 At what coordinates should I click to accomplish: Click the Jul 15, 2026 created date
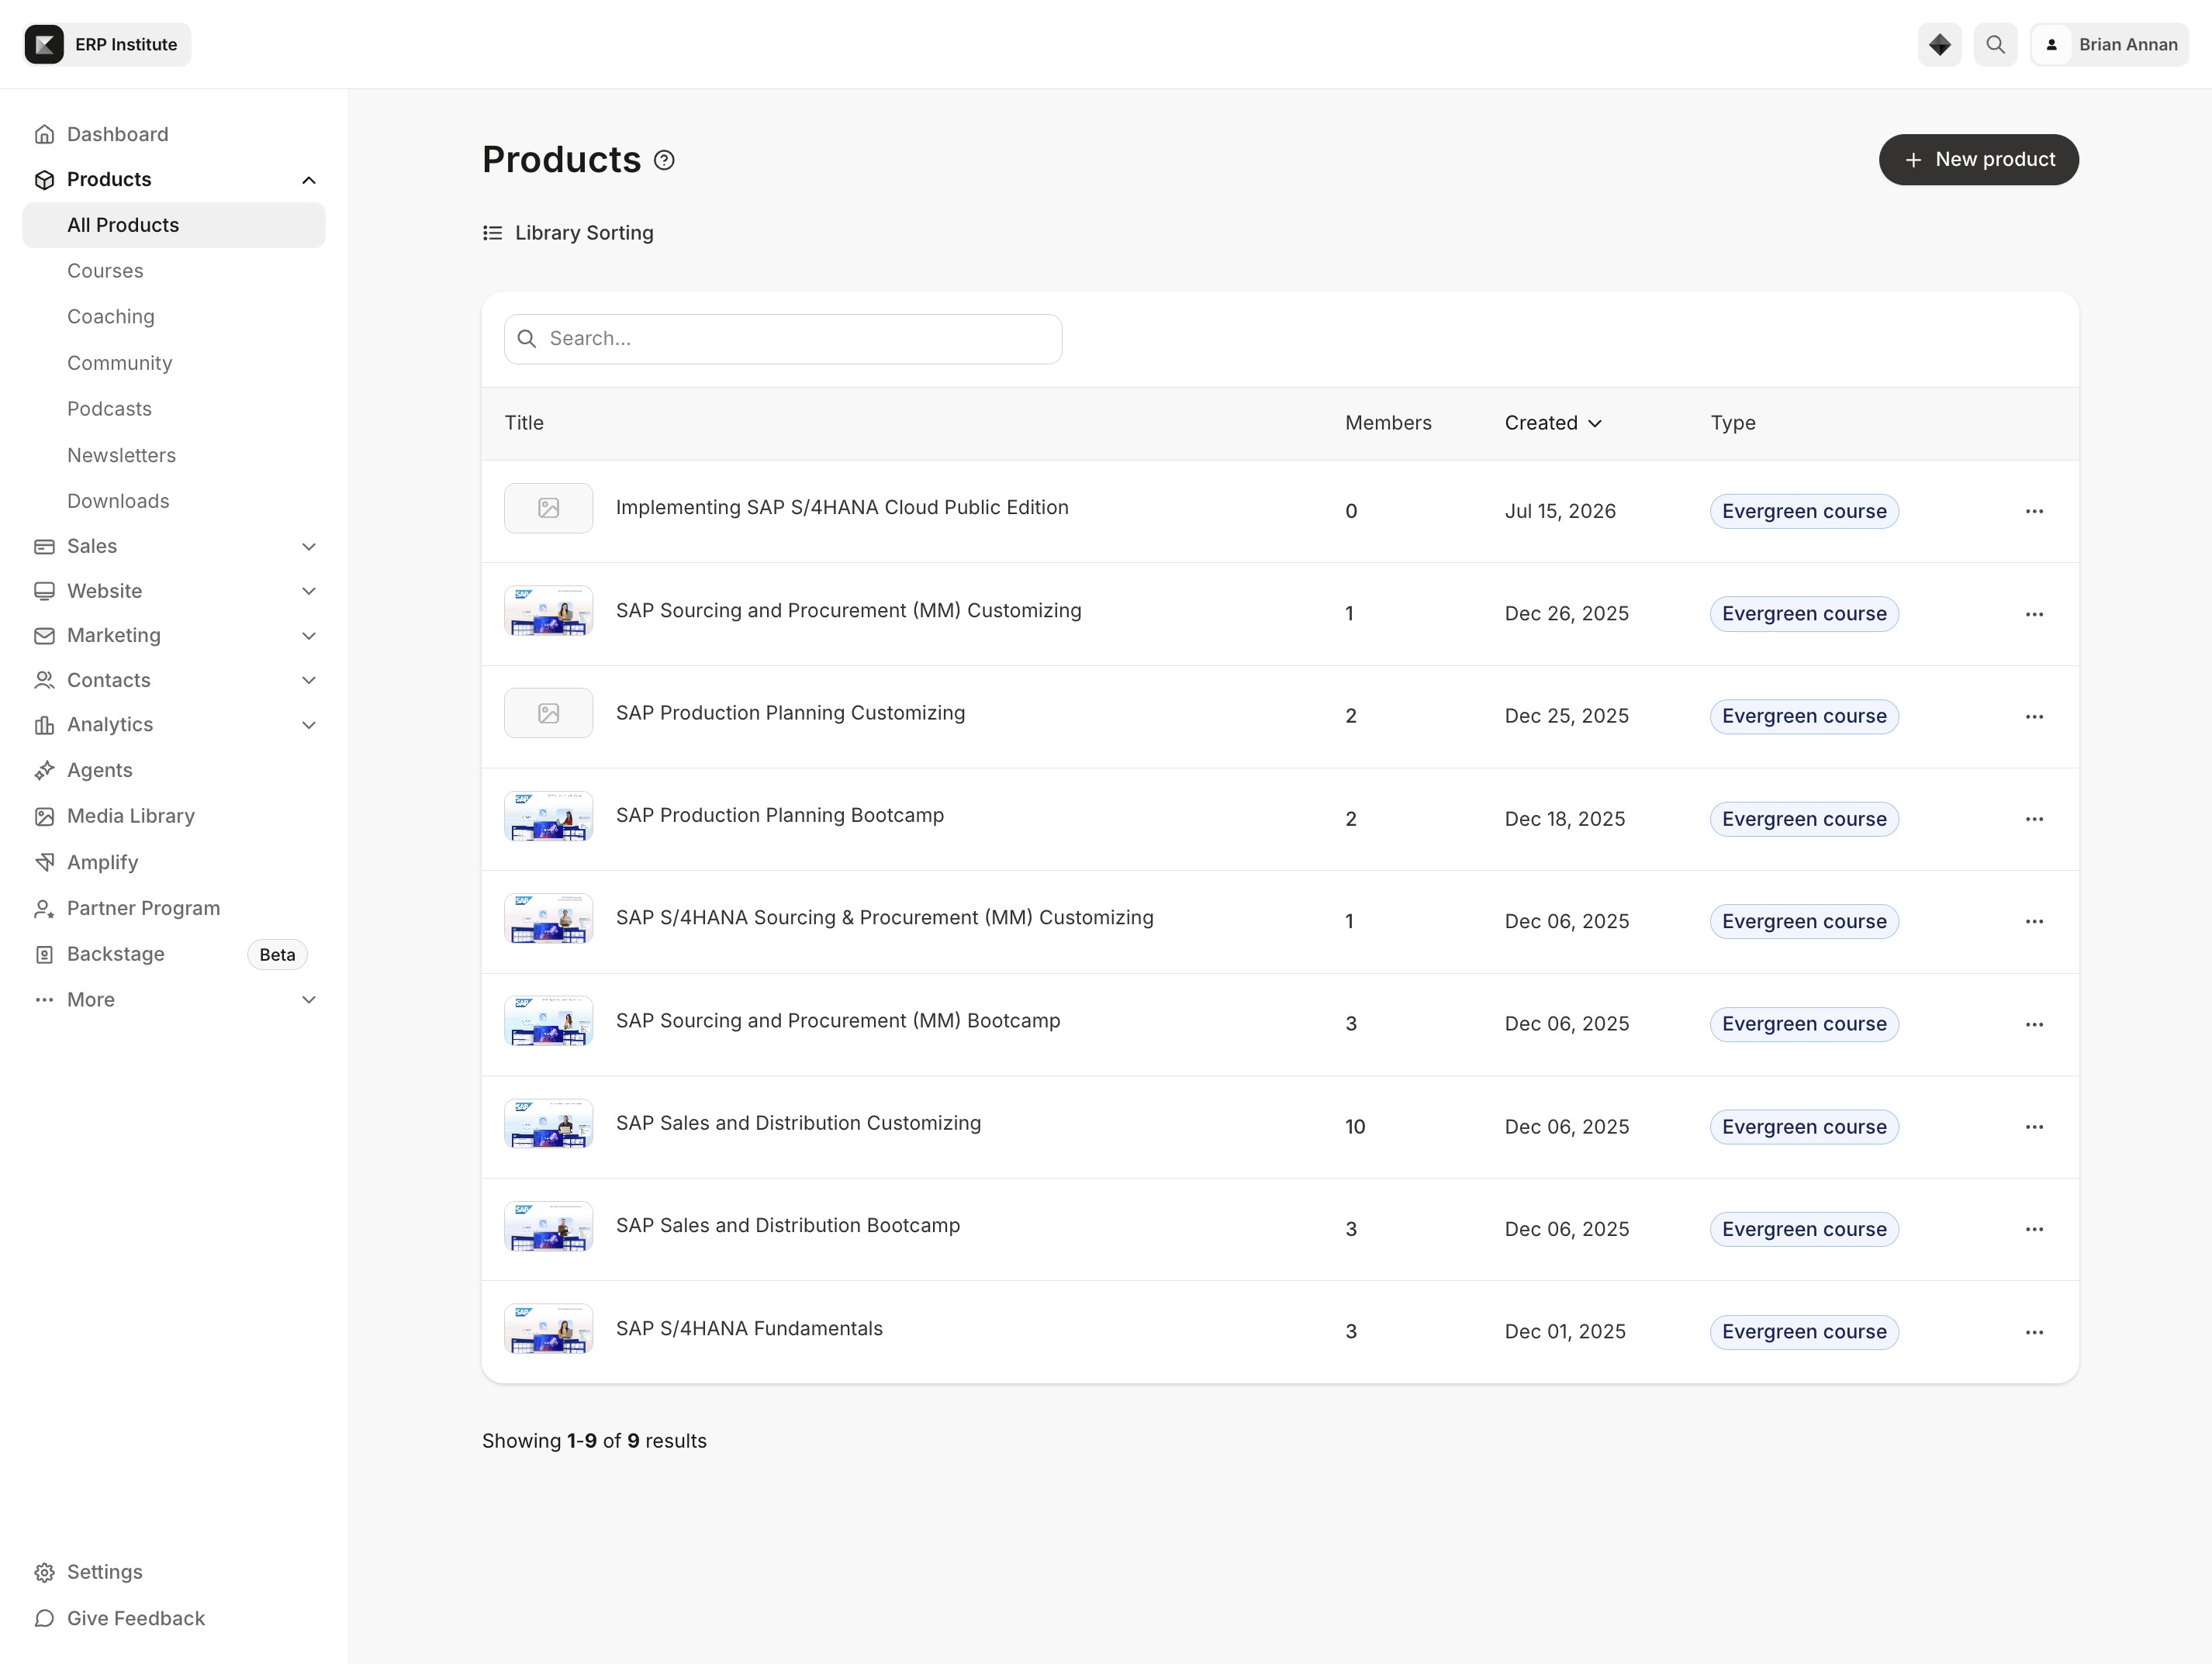pos(1560,512)
